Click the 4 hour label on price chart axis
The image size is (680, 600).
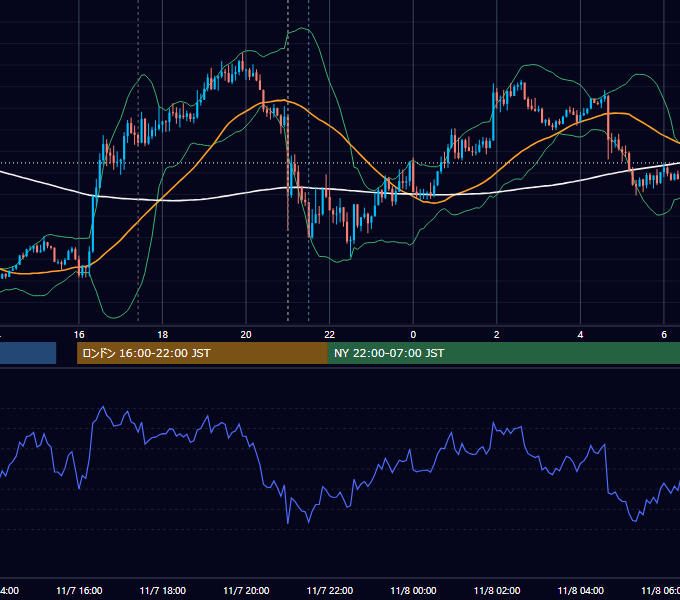click(580, 335)
